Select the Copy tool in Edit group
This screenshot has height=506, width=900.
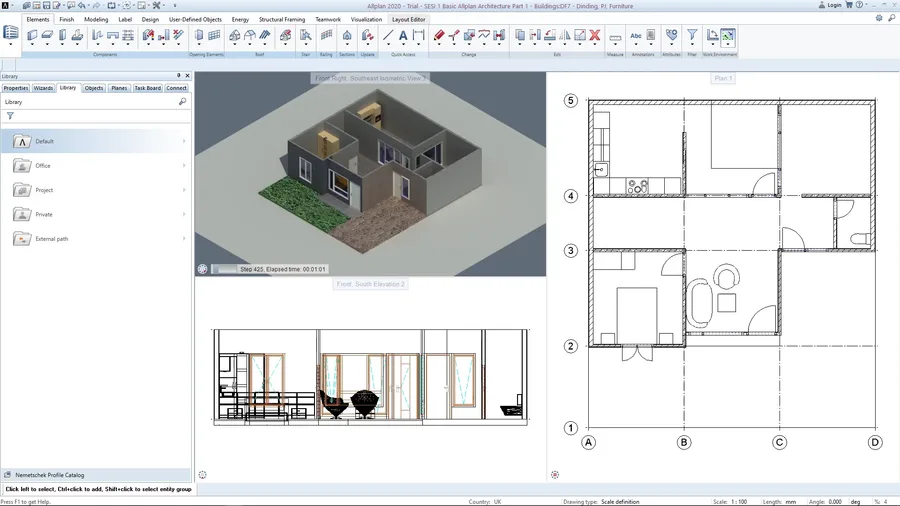(519, 36)
